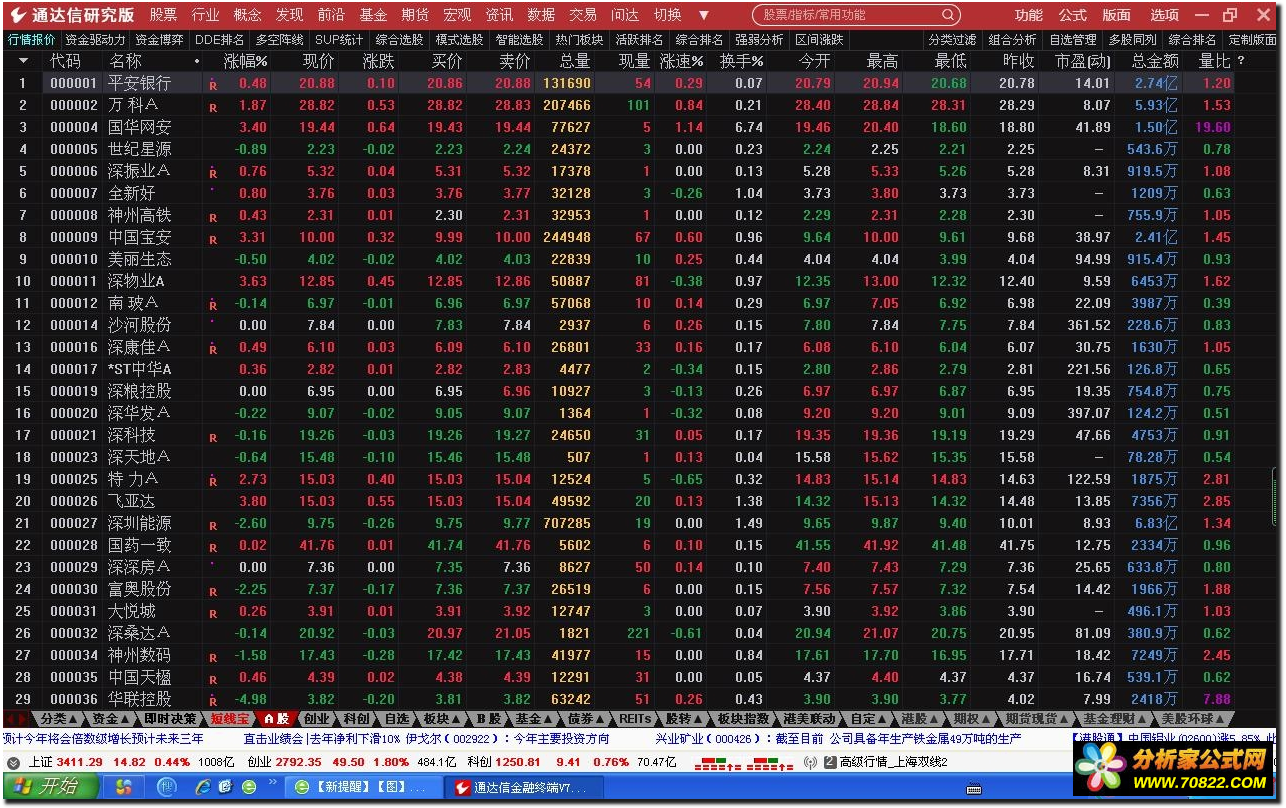The image size is (1286, 808).
Task: Click the R marker icon beside 平安银行
Action: pos(213,84)
